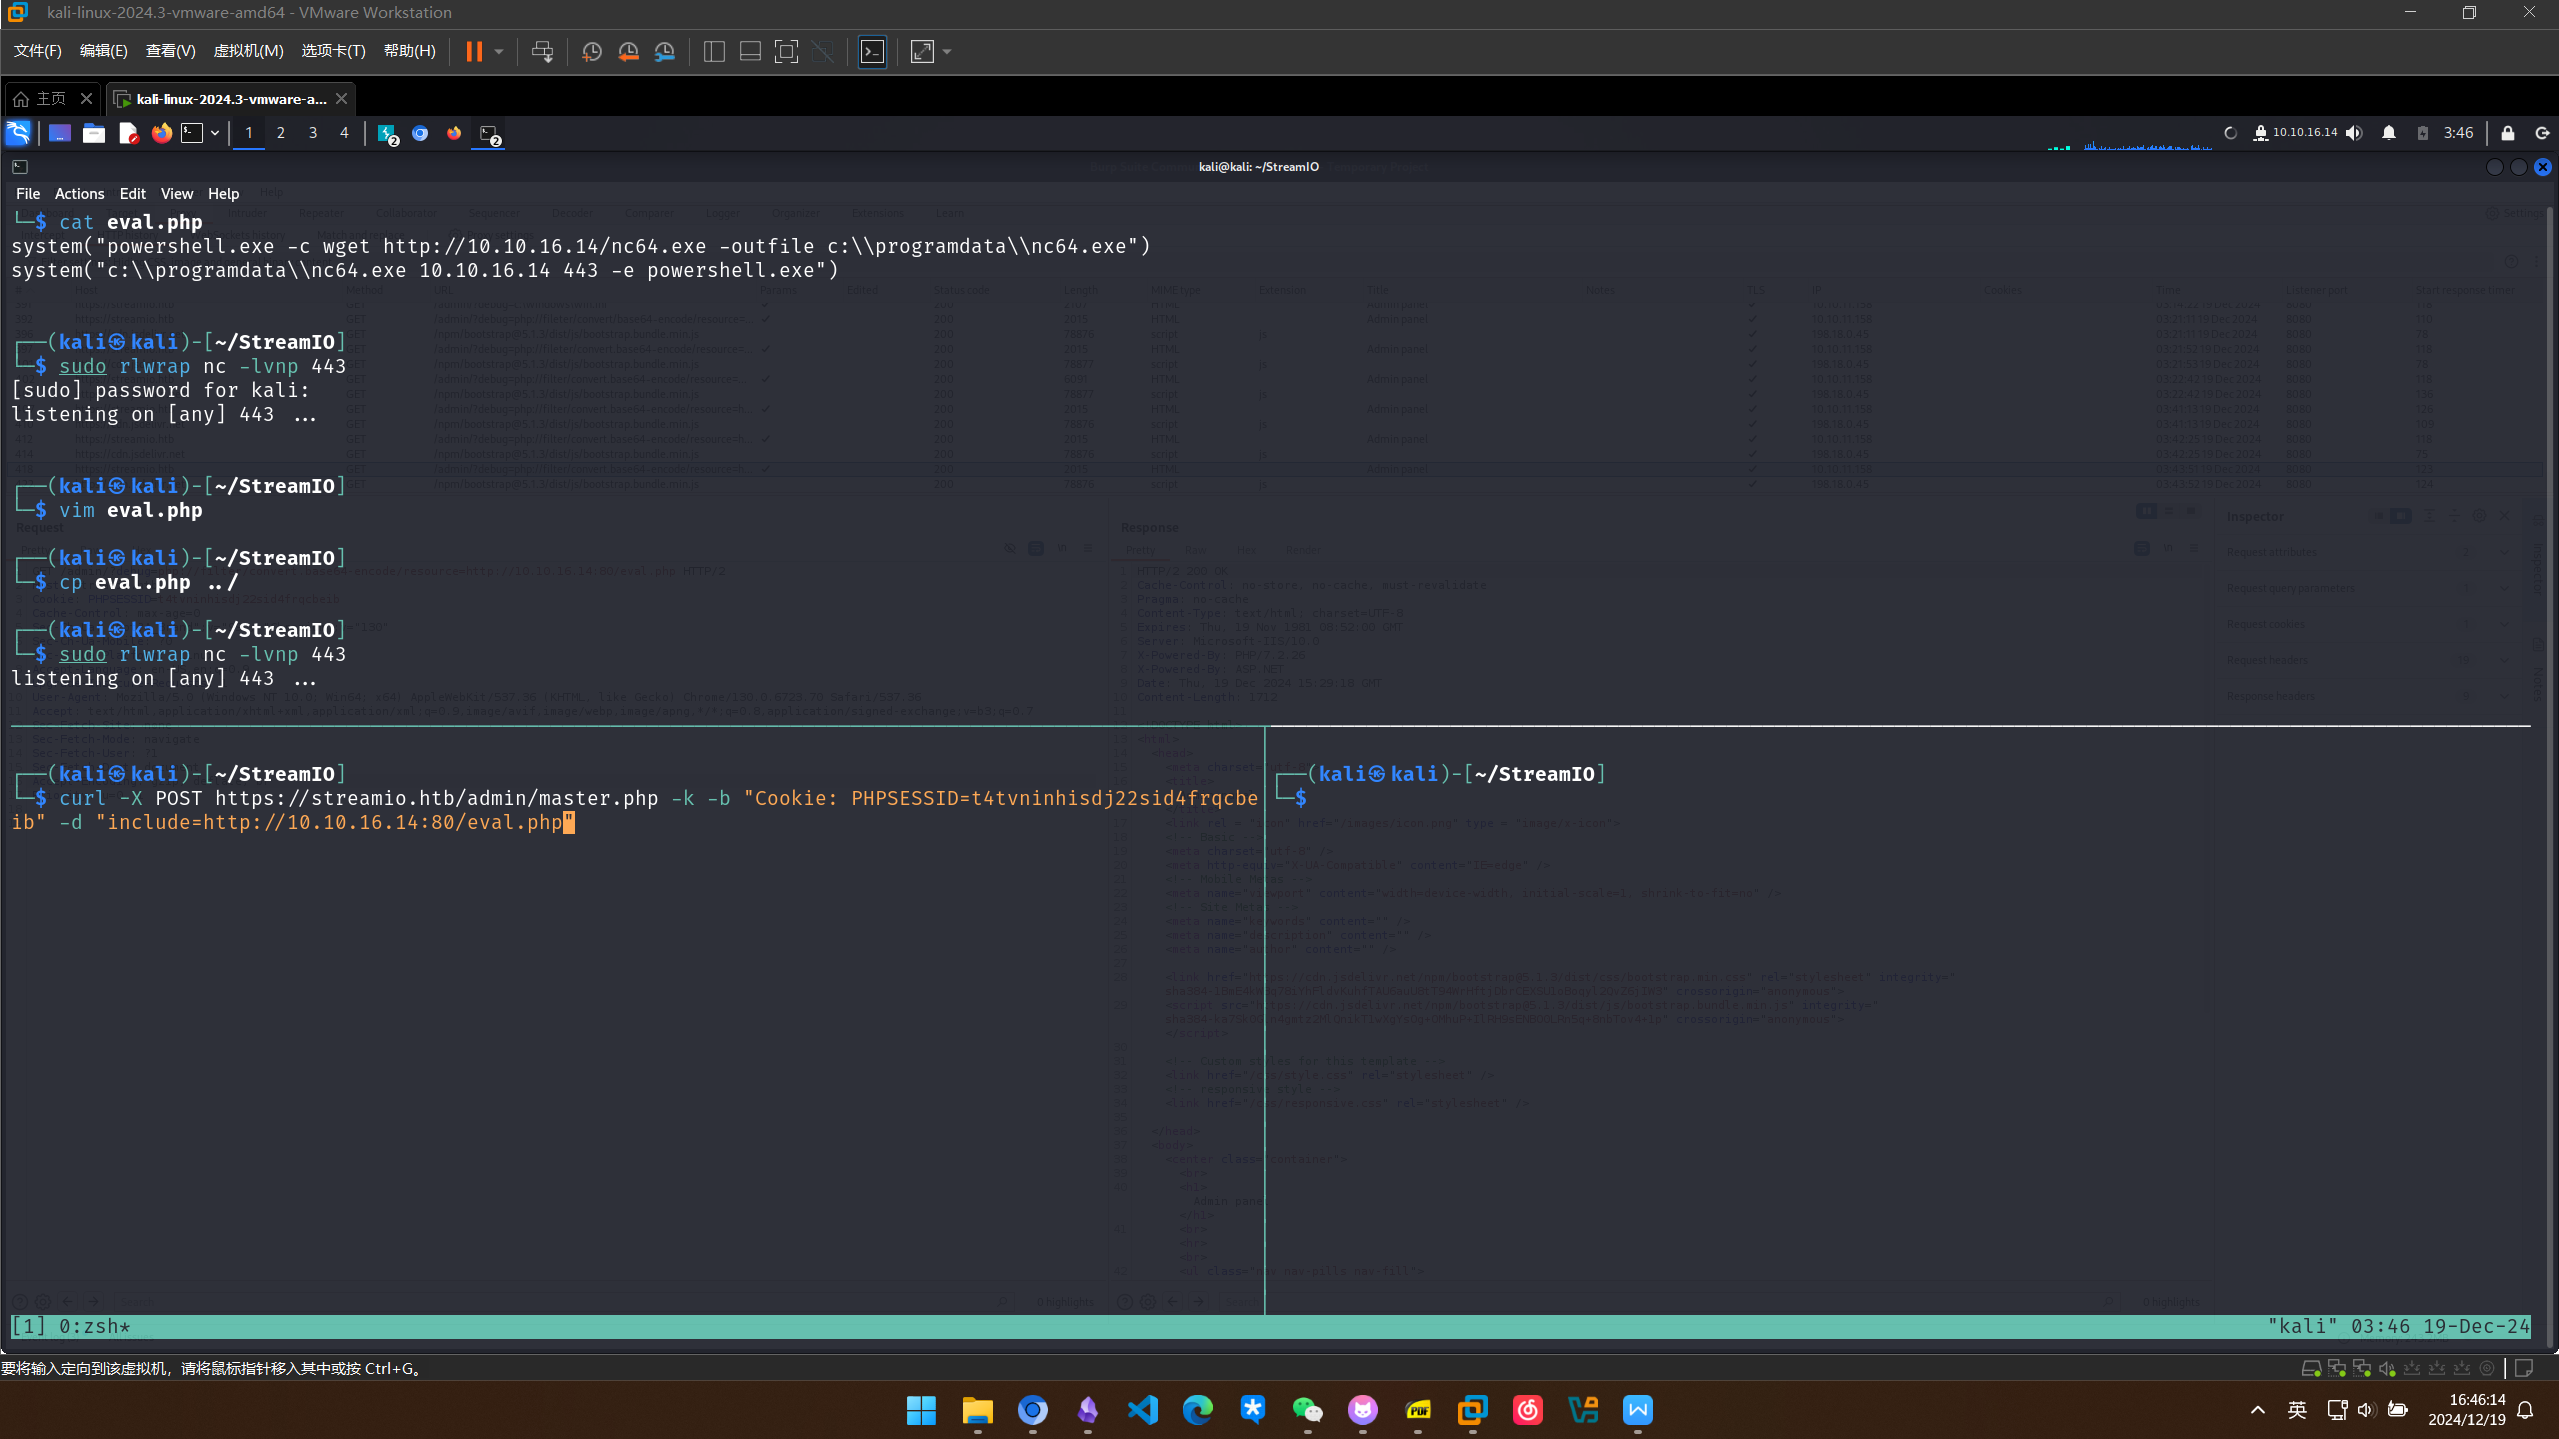Image resolution: width=2559 pixels, height=1439 pixels.
Task: Revert to previous snapshot icon
Action: click(x=628, y=52)
